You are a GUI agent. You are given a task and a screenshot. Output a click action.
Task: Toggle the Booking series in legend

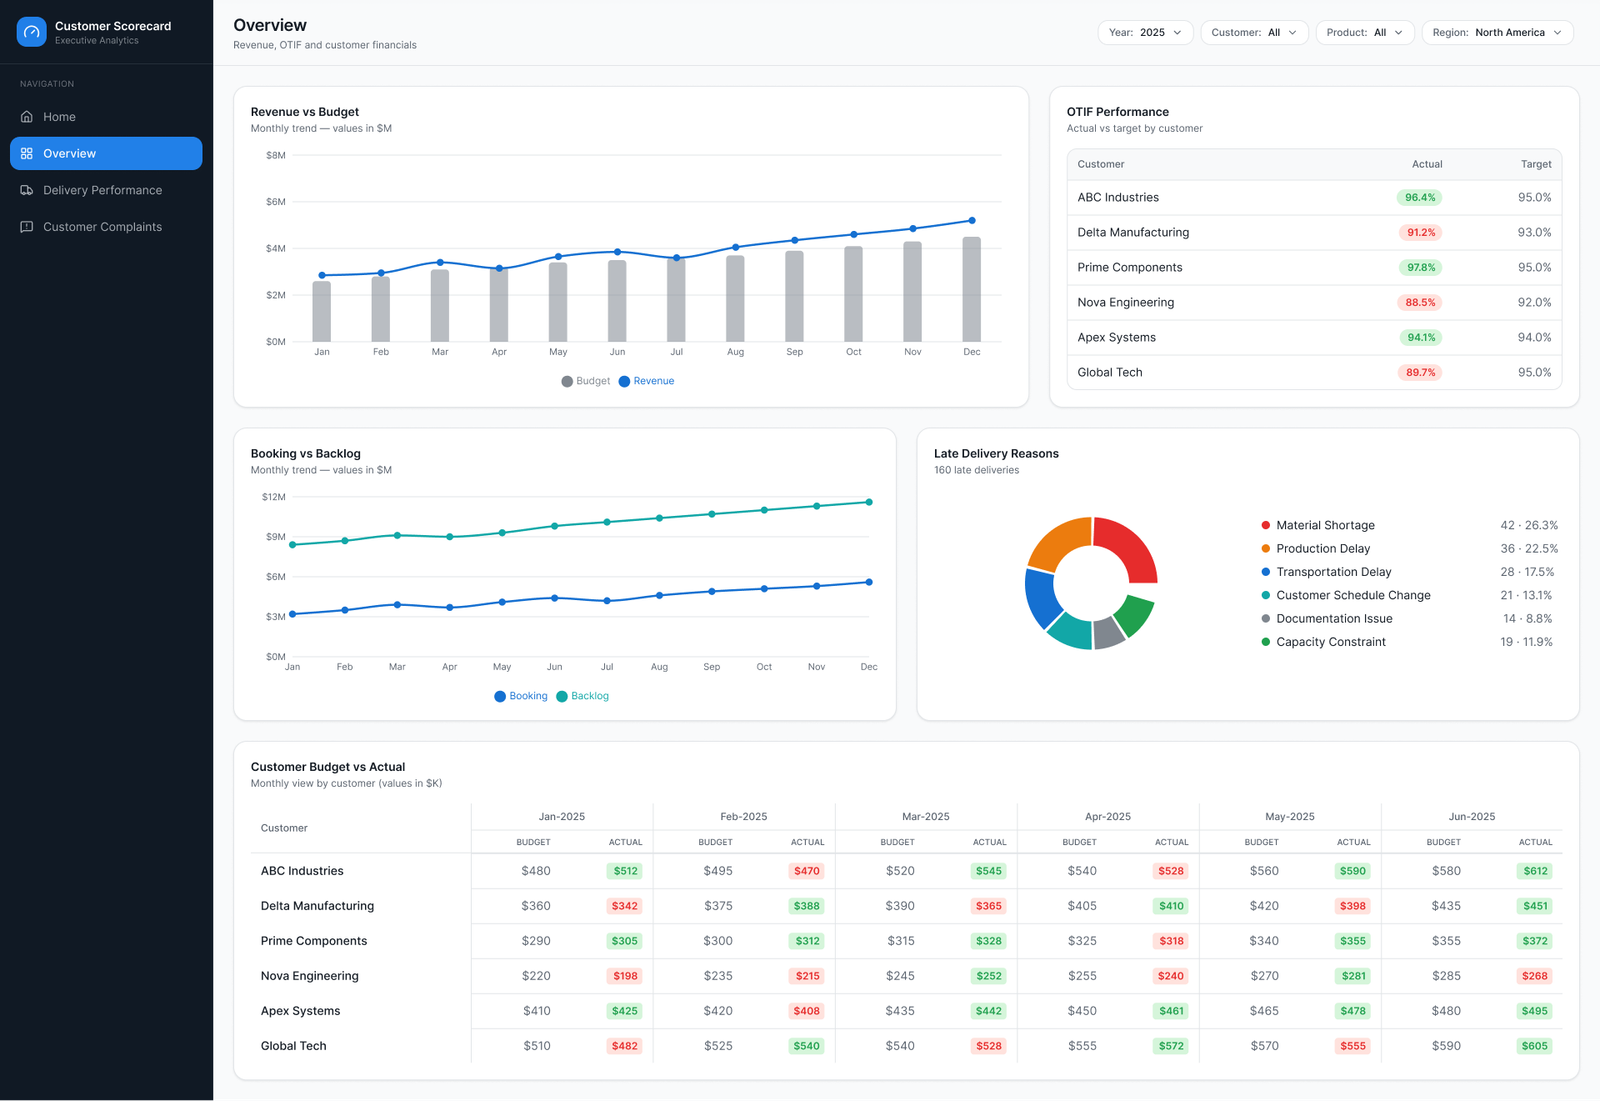[521, 696]
